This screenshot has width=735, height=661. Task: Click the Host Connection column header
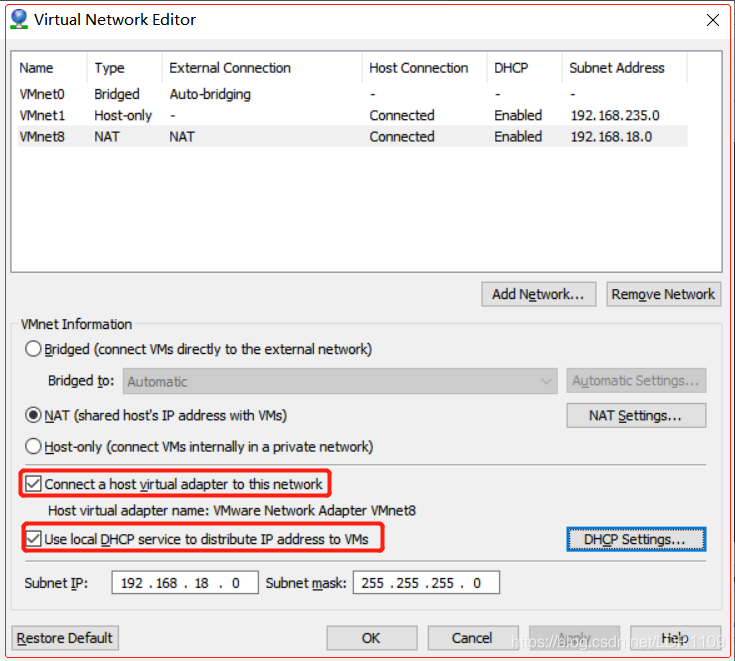coord(425,68)
